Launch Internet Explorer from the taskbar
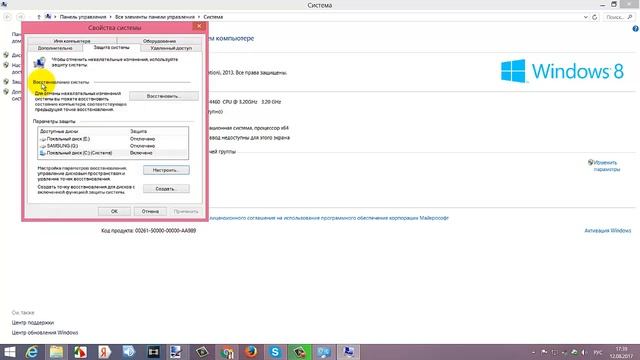640x360 pixels. click(x=32, y=352)
